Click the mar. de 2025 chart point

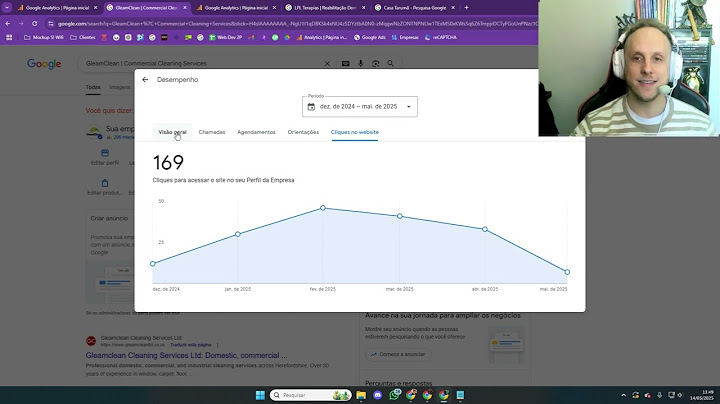click(399, 216)
